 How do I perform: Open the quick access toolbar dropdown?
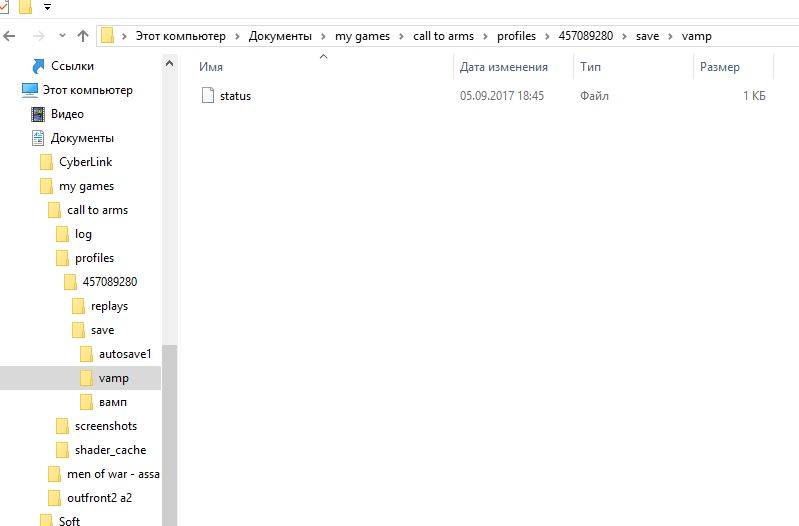point(47,7)
